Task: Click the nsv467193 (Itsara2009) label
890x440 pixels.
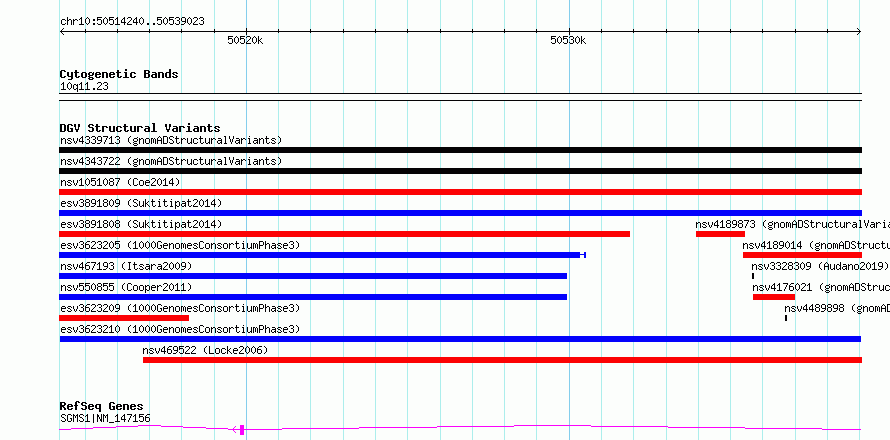Action: click(126, 266)
